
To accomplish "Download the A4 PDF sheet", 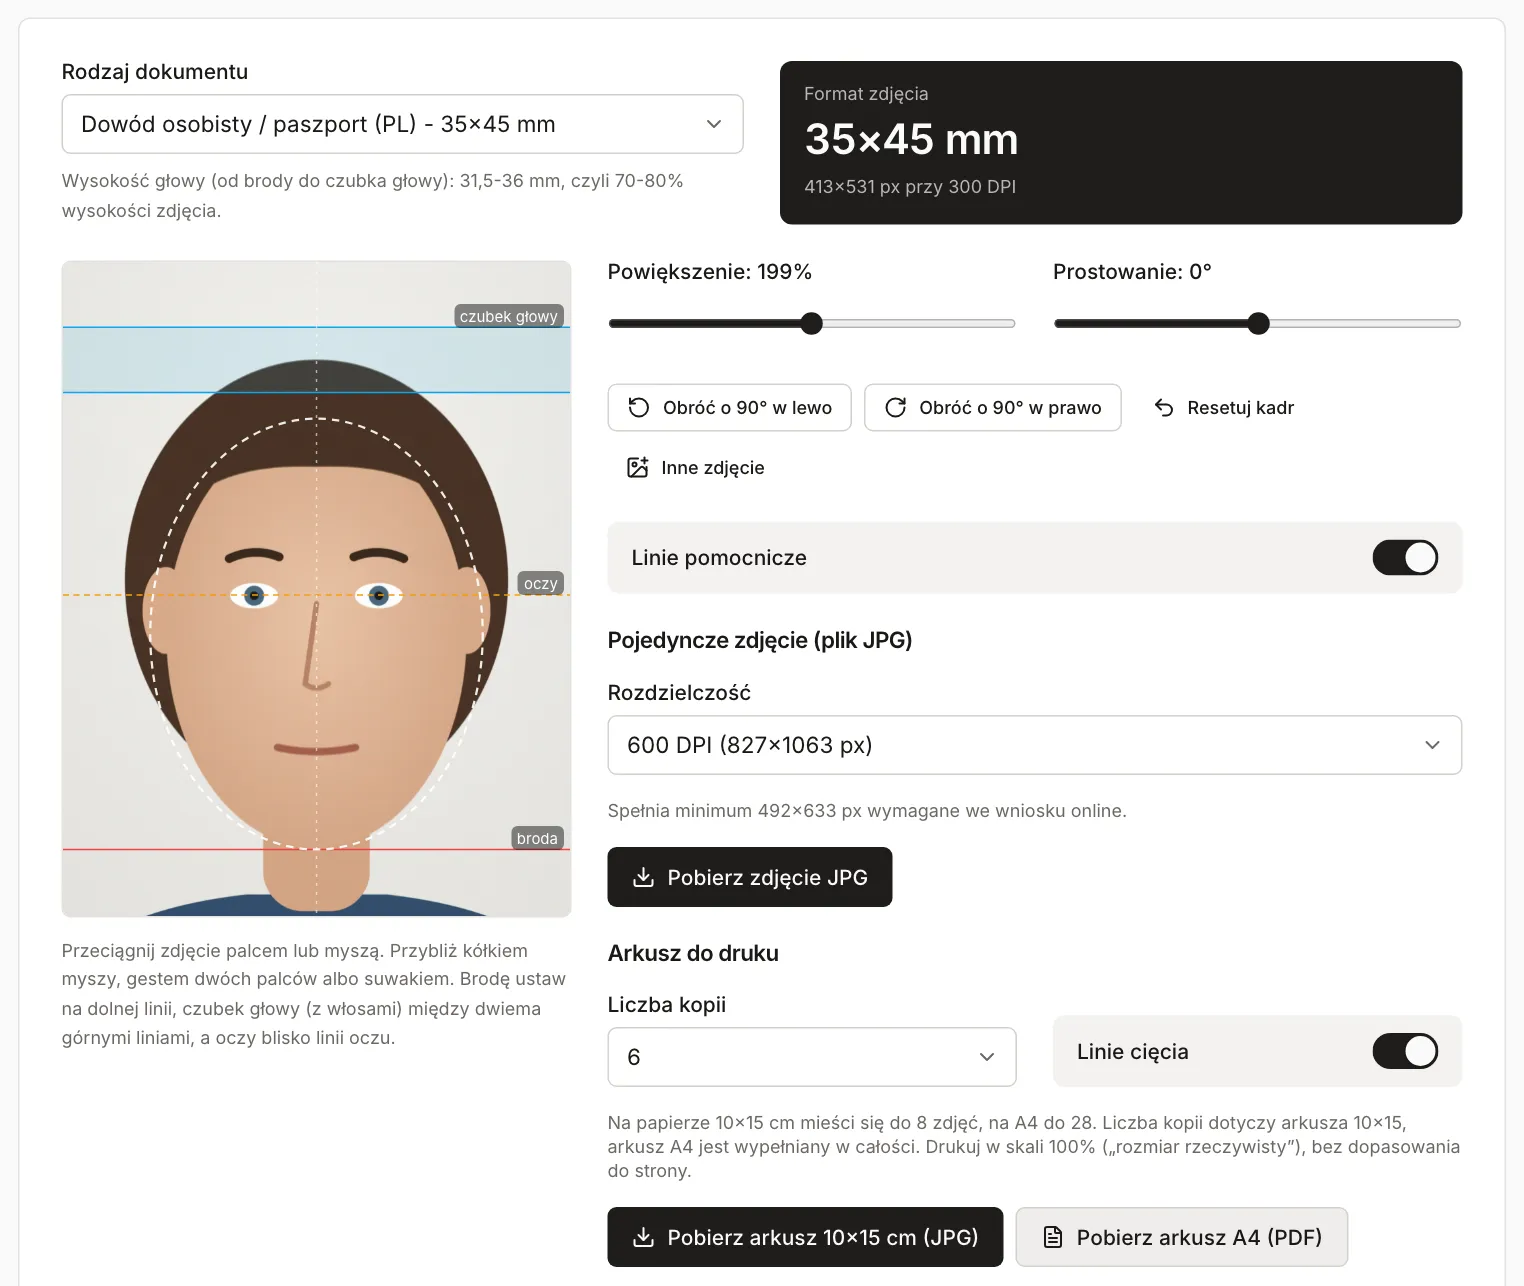I will click(x=1182, y=1237).
